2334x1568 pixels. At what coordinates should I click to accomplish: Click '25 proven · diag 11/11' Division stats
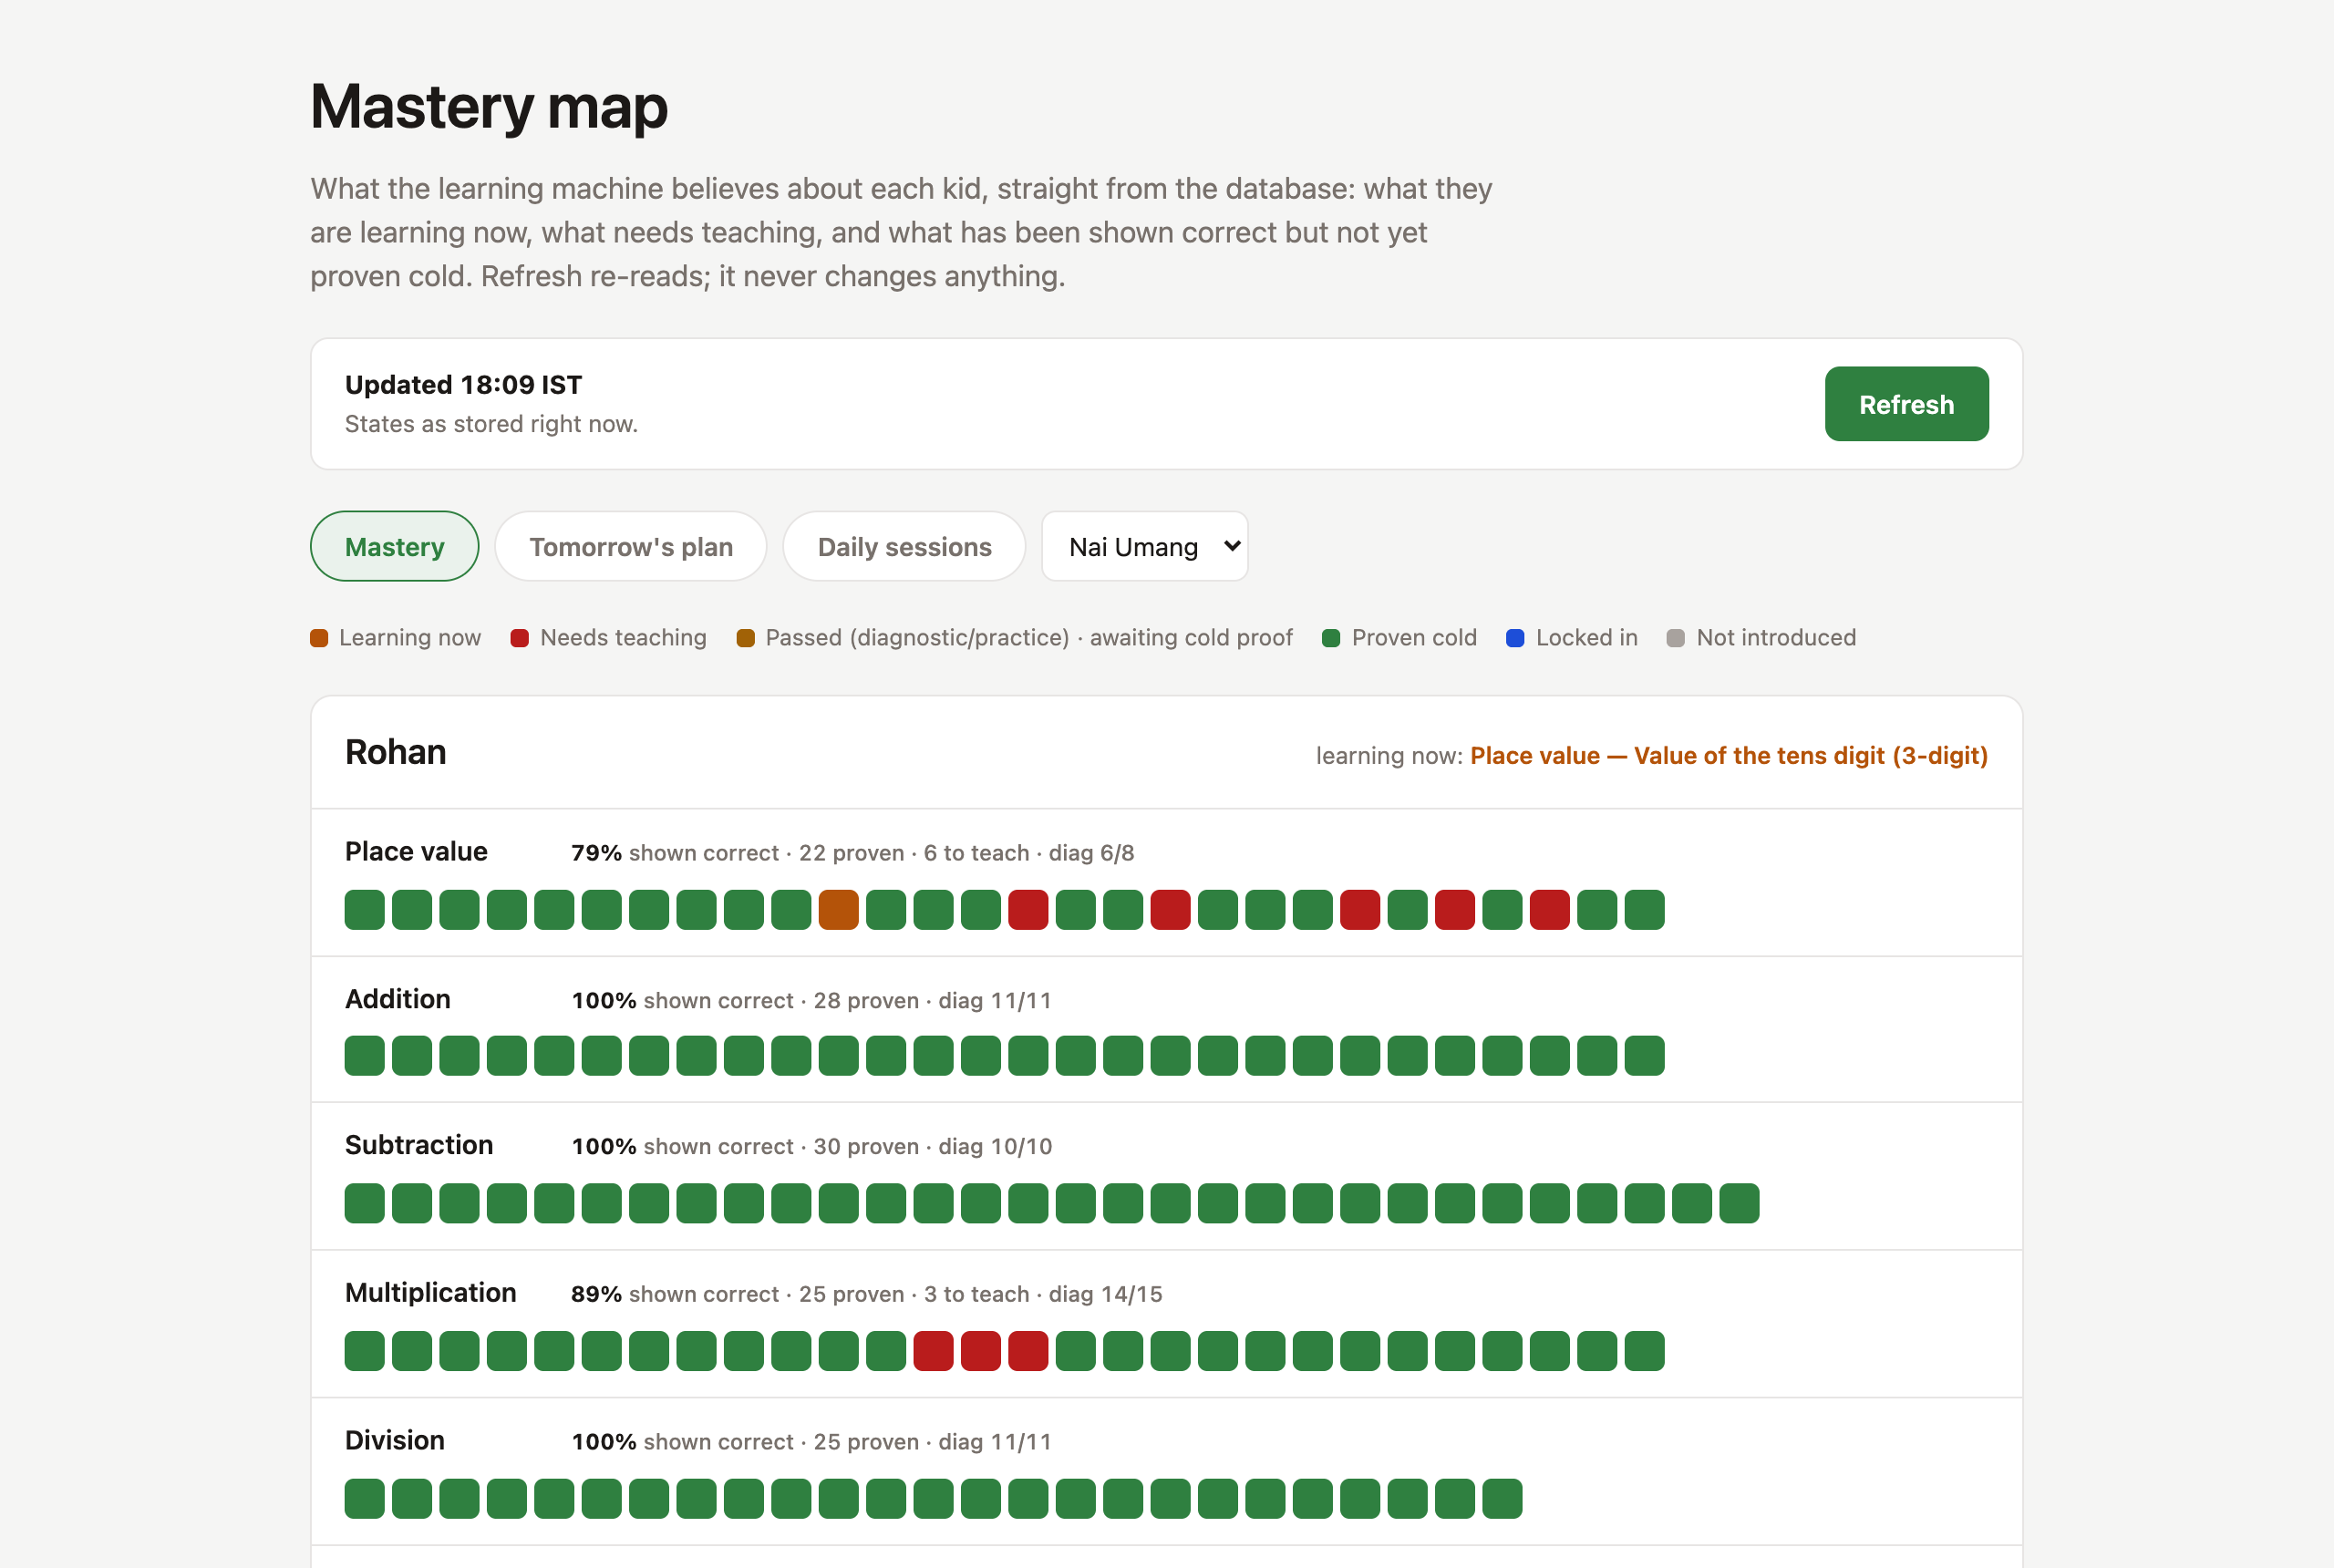(x=932, y=1442)
